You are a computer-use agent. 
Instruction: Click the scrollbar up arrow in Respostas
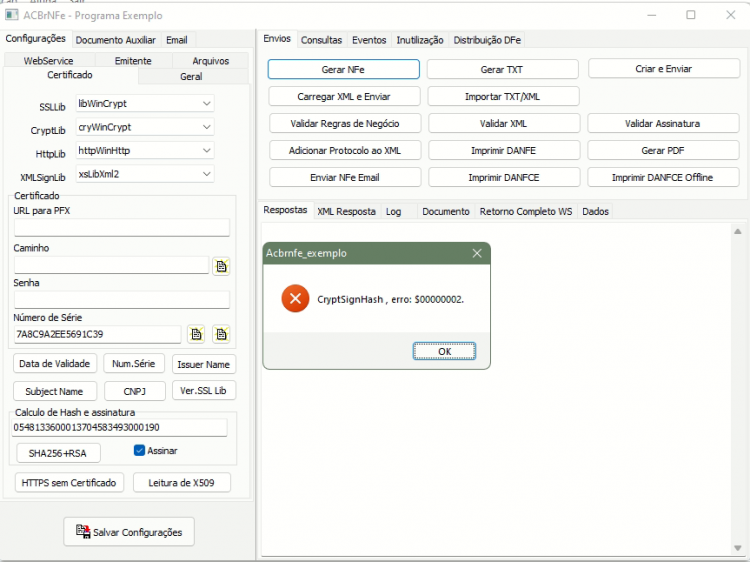coord(738,231)
